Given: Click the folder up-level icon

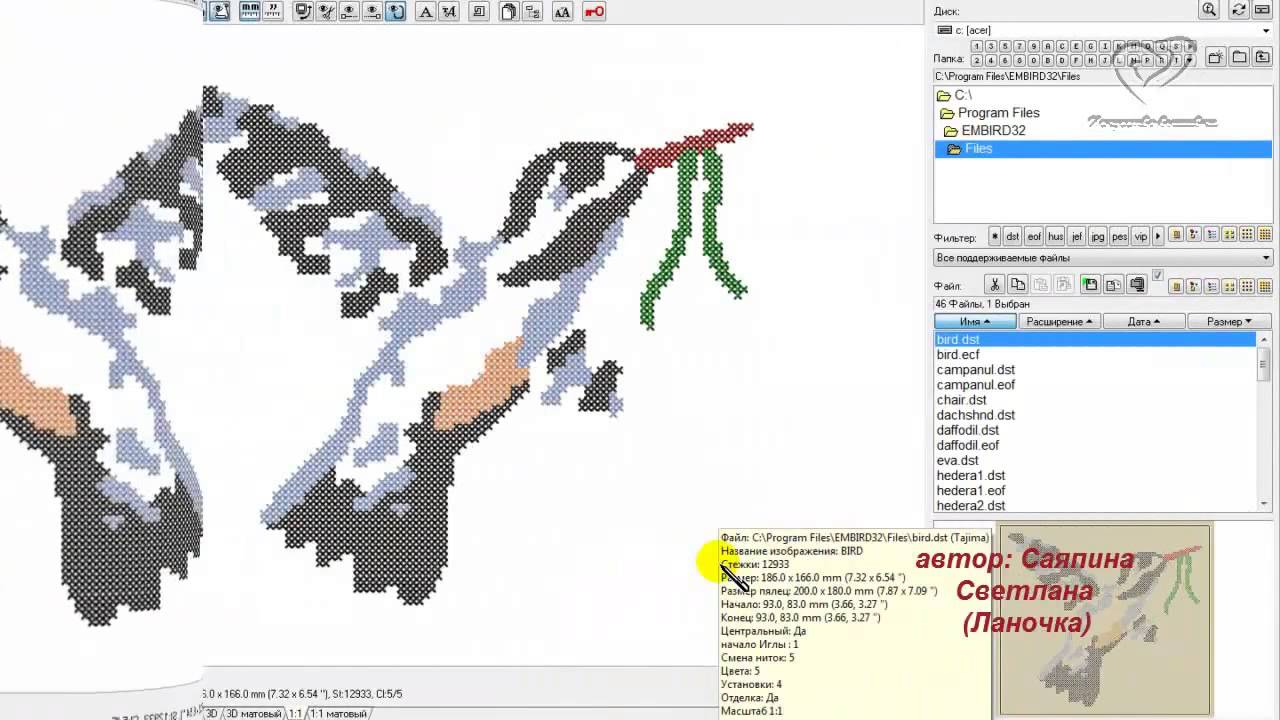Looking at the screenshot, I should [x=1263, y=57].
